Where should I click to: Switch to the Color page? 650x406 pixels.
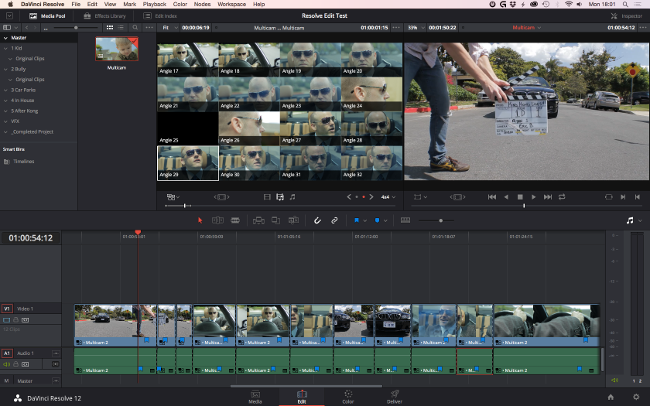(x=348, y=397)
